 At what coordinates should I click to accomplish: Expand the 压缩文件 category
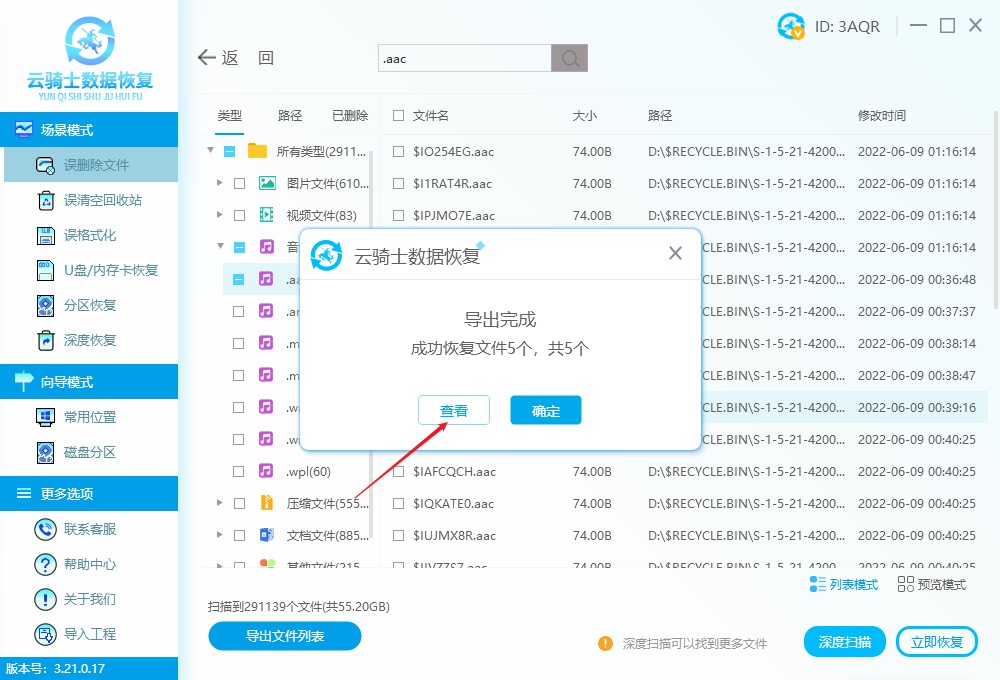222,503
